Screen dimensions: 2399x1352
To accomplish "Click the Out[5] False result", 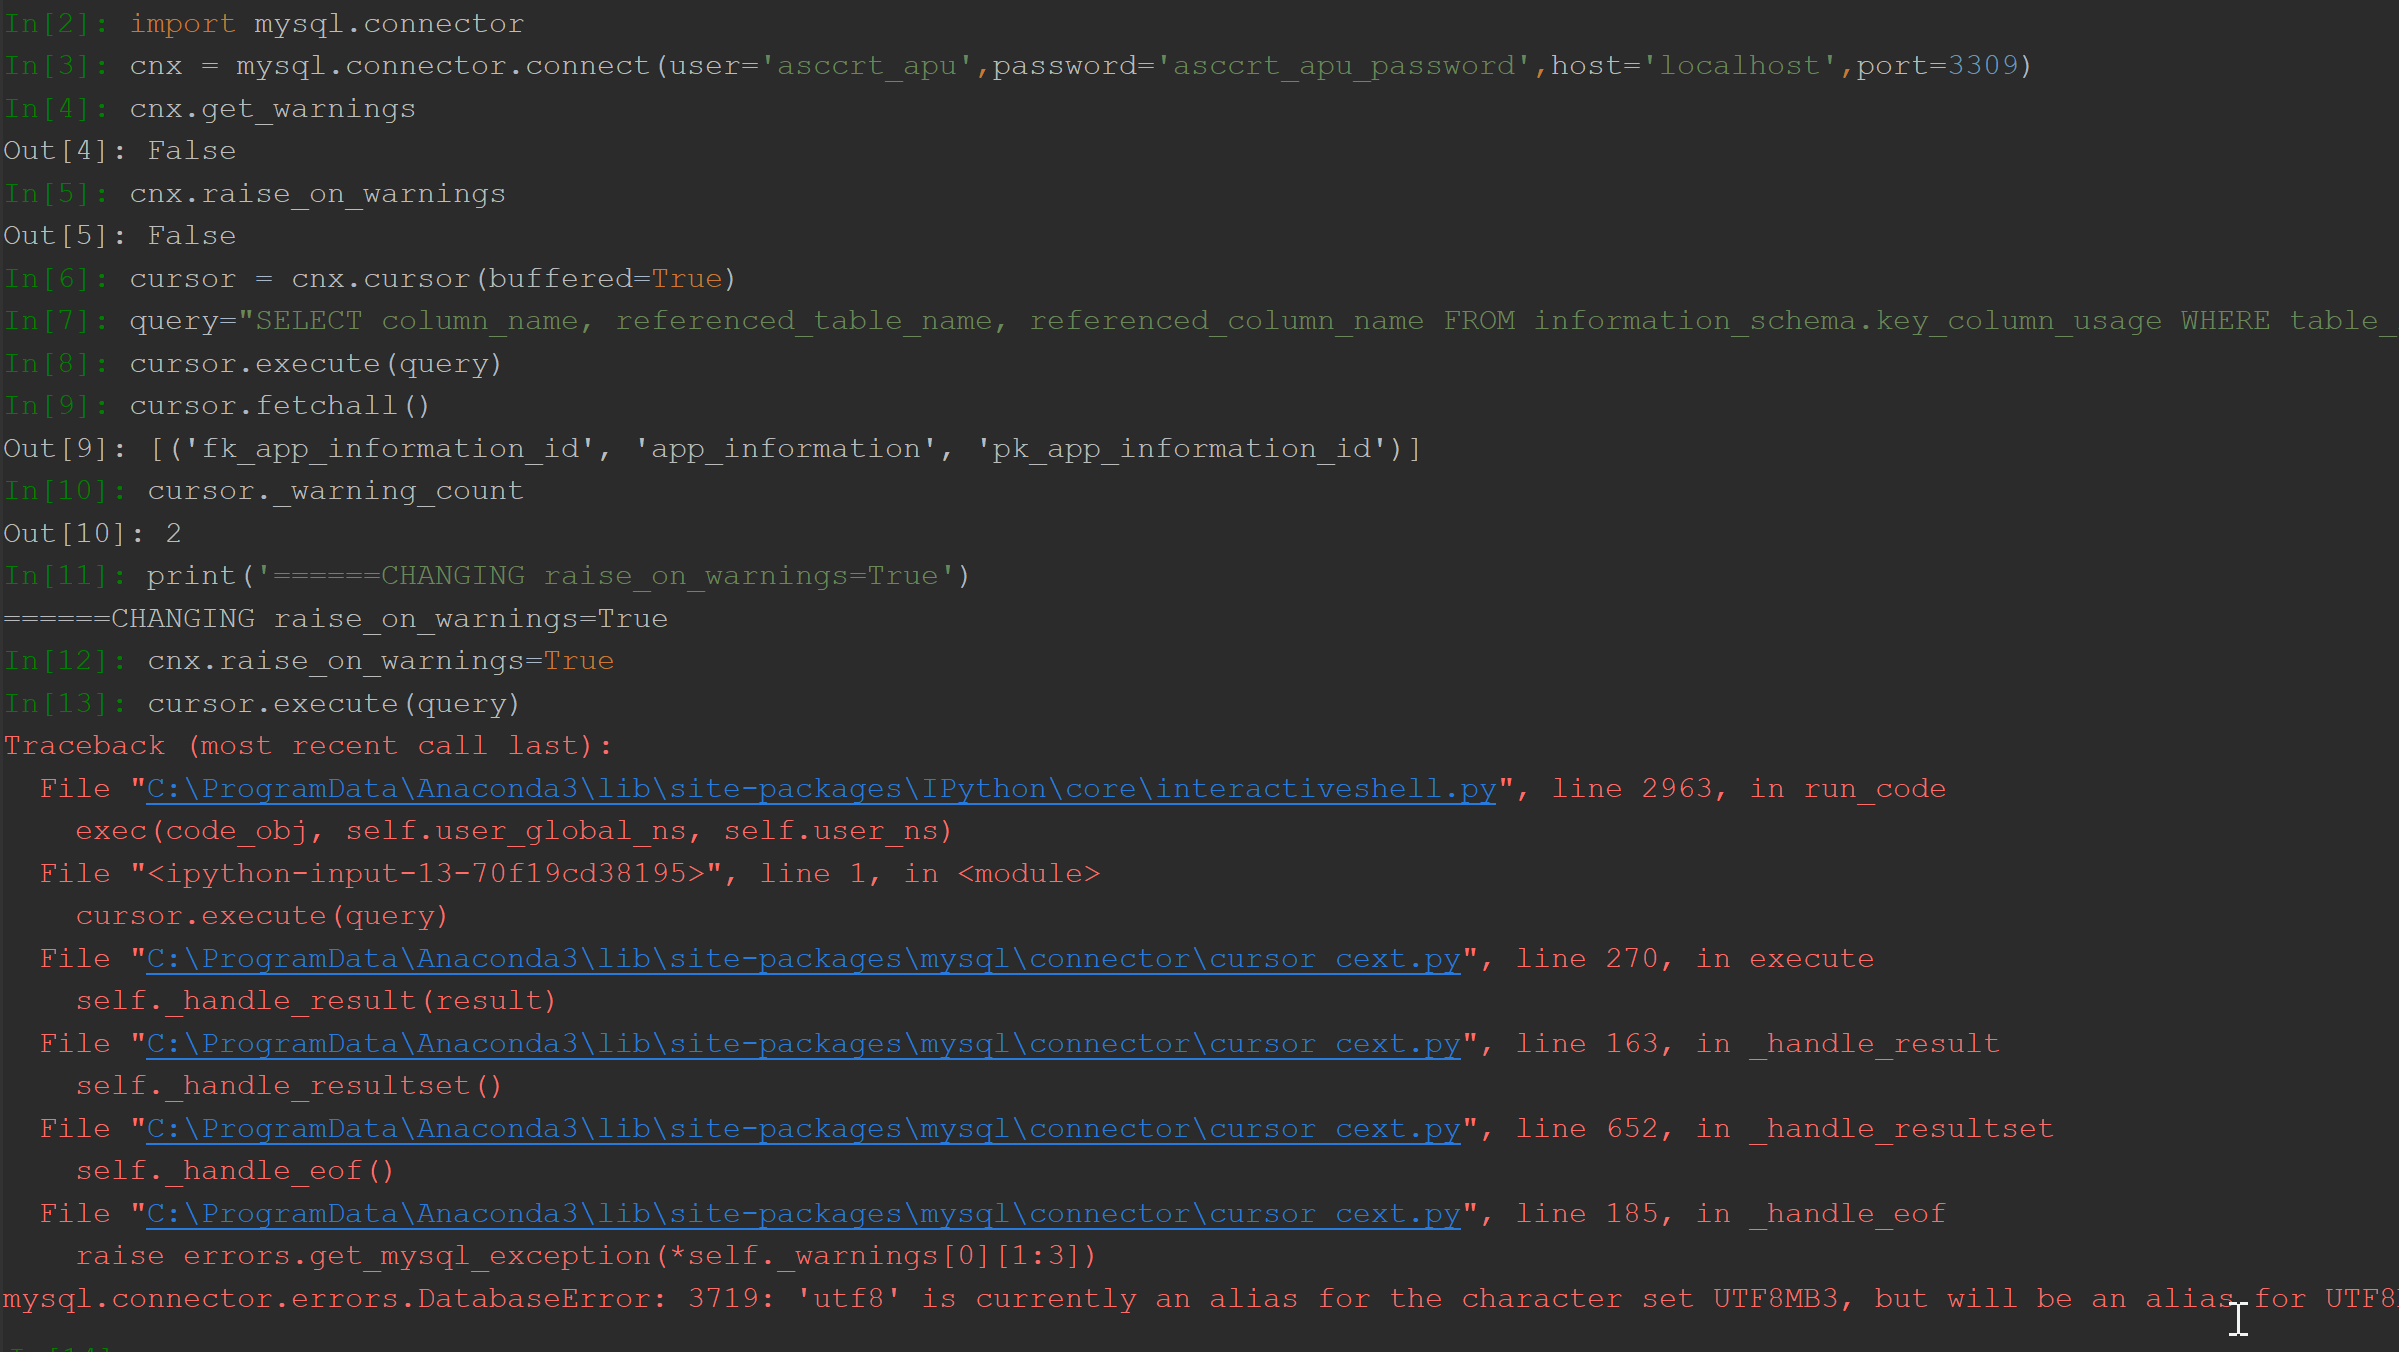I will (x=192, y=236).
